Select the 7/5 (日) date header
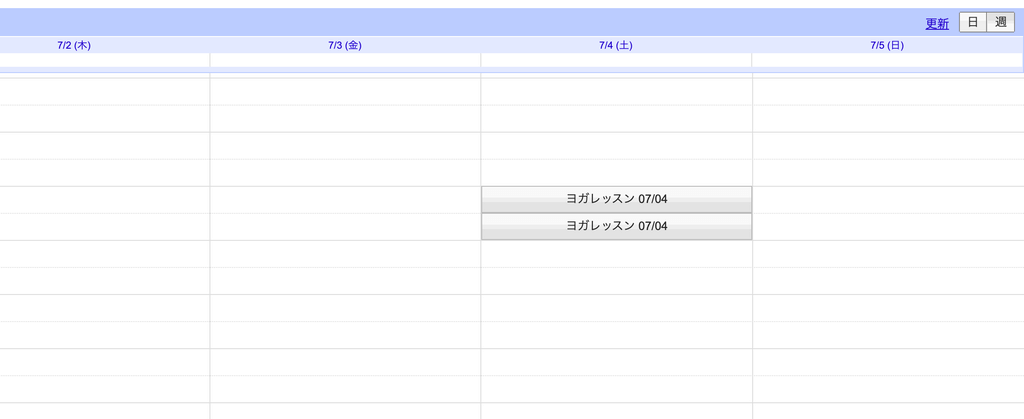The width and height of the screenshot is (1024, 419). [x=887, y=45]
